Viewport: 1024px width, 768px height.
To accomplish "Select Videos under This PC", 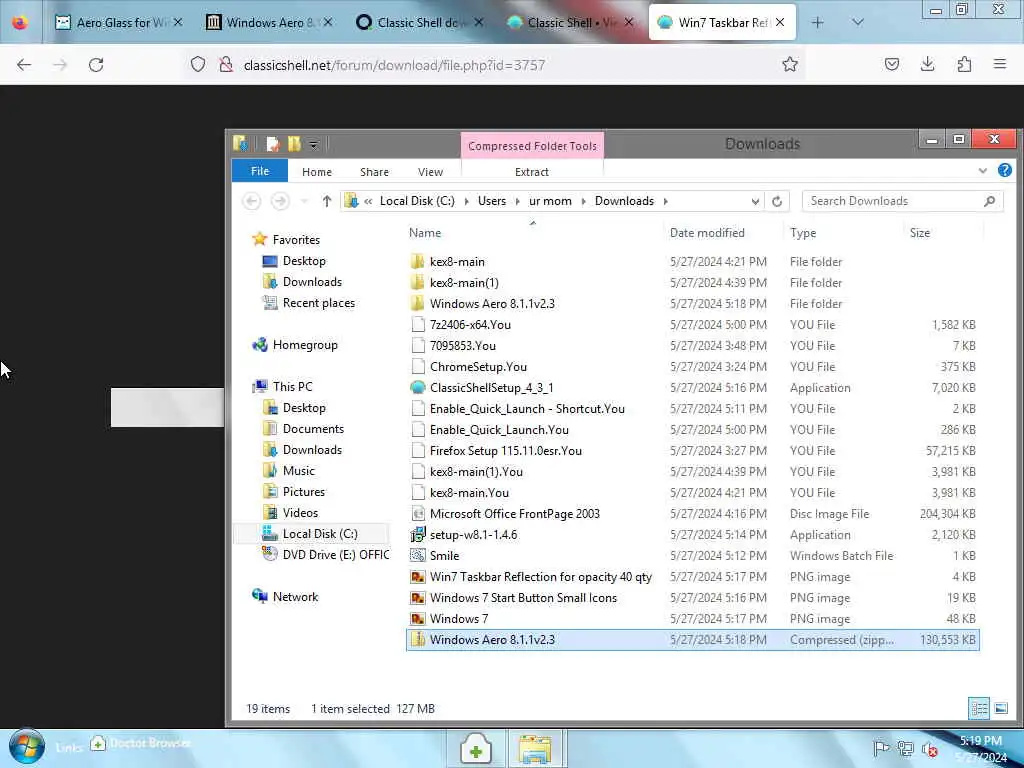I will [300, 513].
